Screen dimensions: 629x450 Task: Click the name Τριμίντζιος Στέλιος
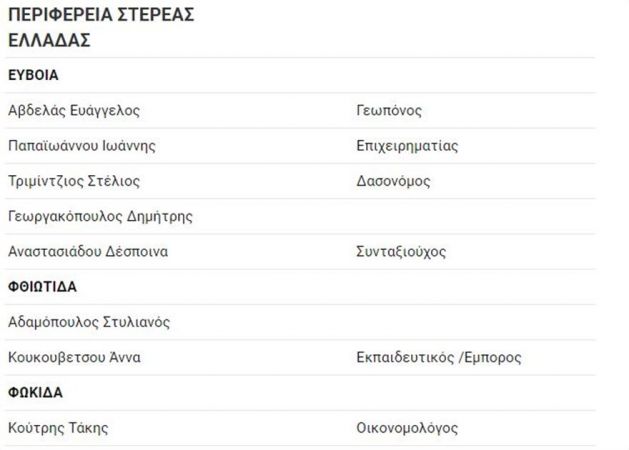click(x=74, y=181)
